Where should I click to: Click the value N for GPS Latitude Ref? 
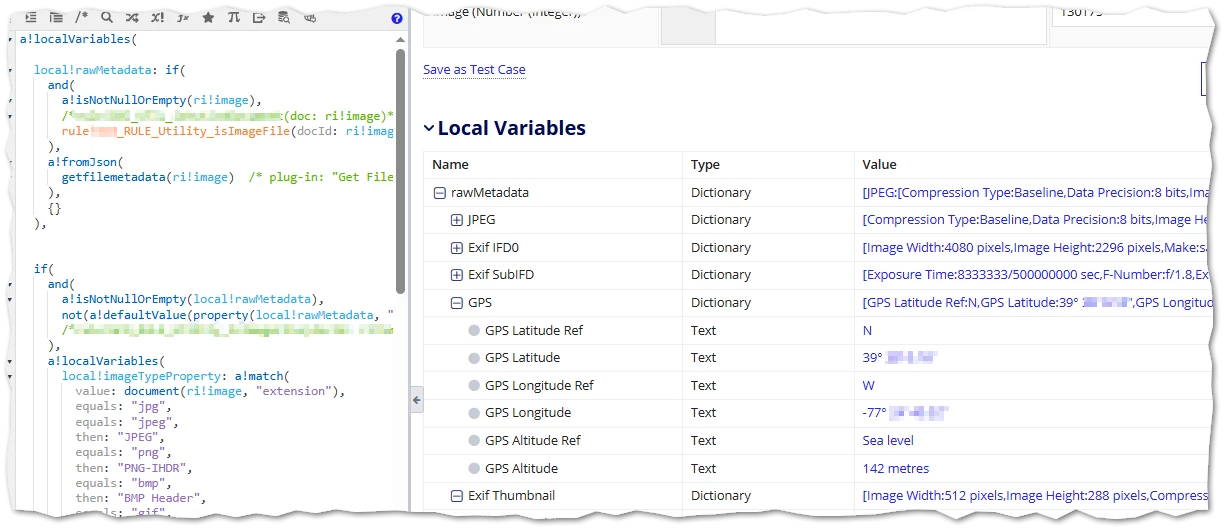point(867,330)
